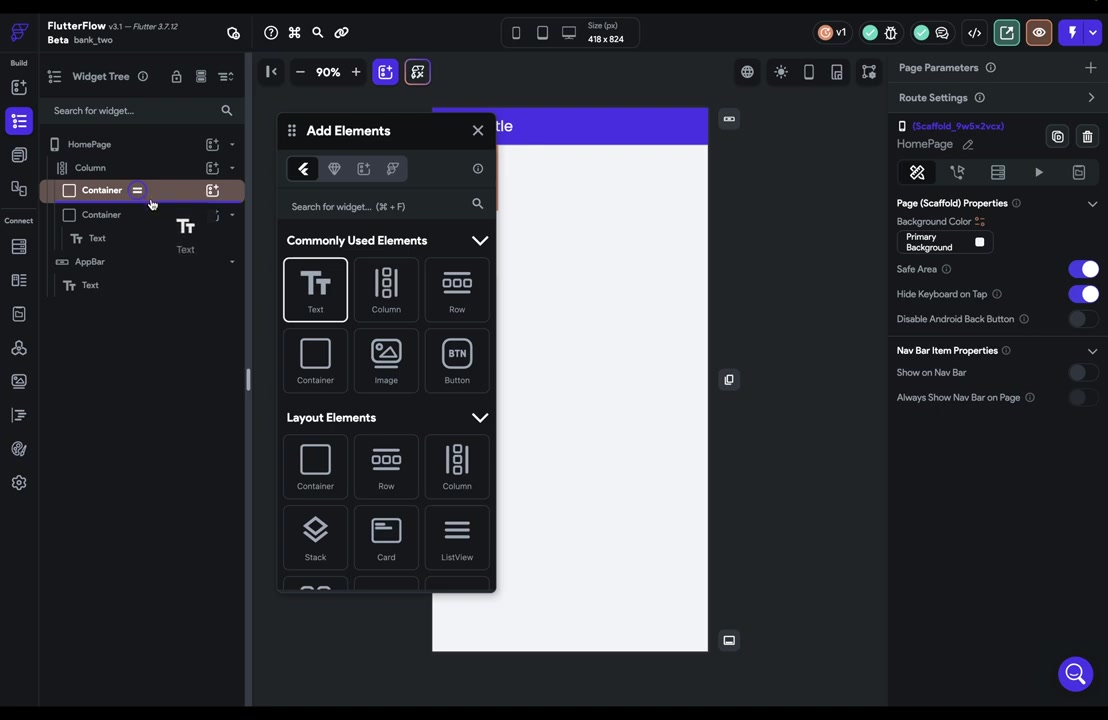This screenshot has height=720, width=1108.
Task: Enable Disable Android Back Button switch
Action: [x=1083, y=319]
